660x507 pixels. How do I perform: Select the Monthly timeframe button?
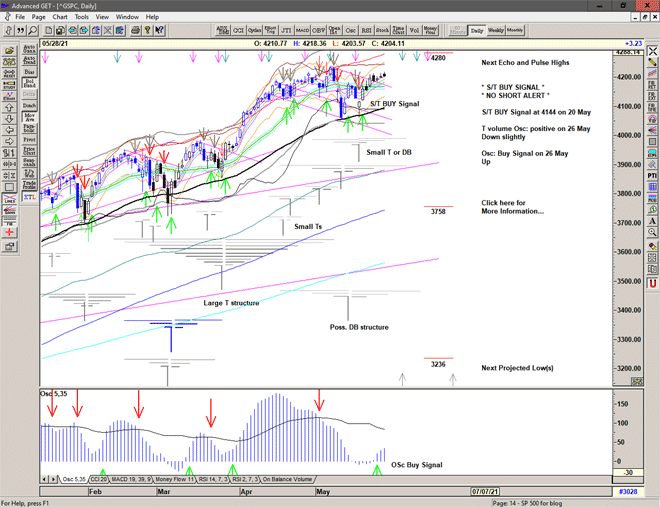515,31
